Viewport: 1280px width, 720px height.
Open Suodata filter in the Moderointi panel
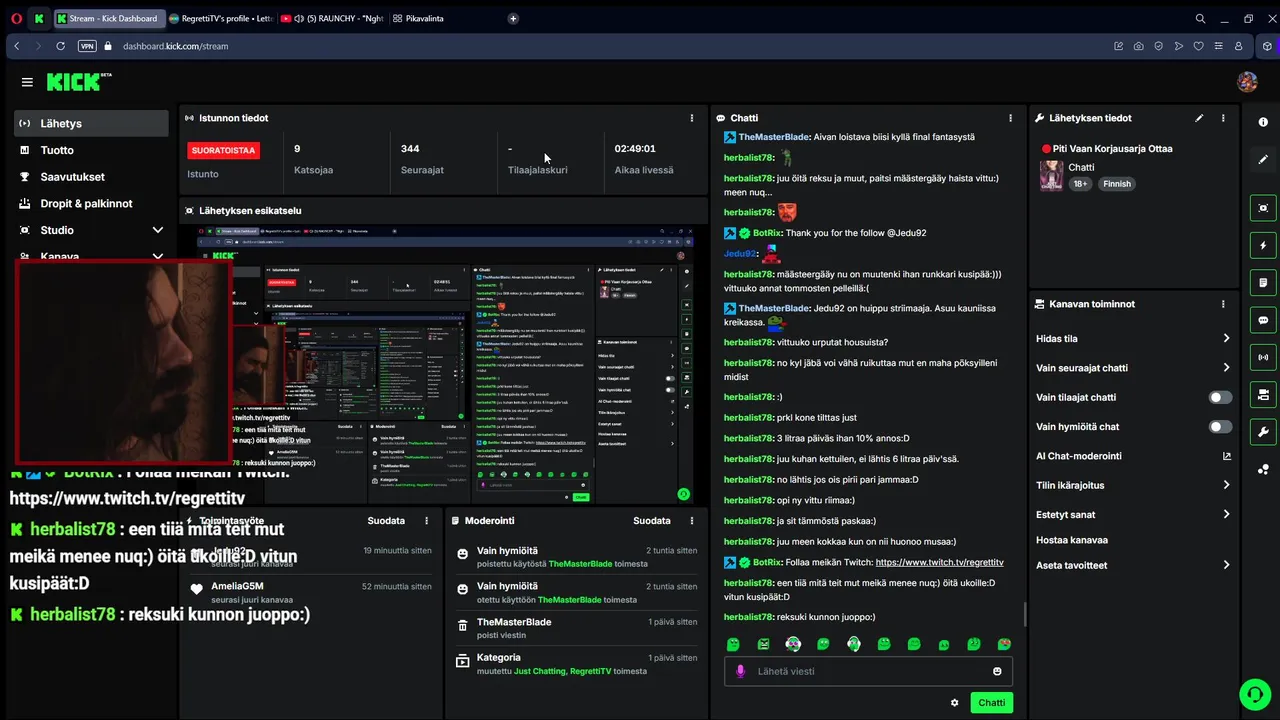click(652, 521)
